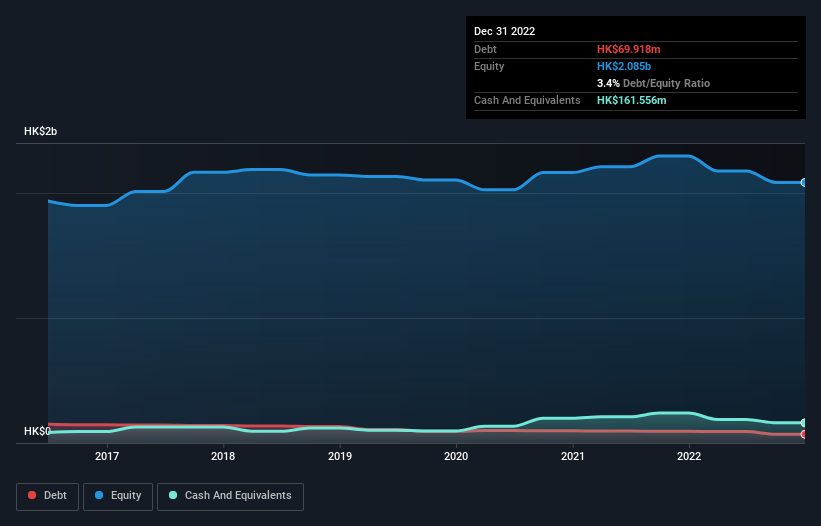Screen dimensions: 821x526
Task: Click the Dec 31 2022 tooltip date
Action: [x=505, y=31]
